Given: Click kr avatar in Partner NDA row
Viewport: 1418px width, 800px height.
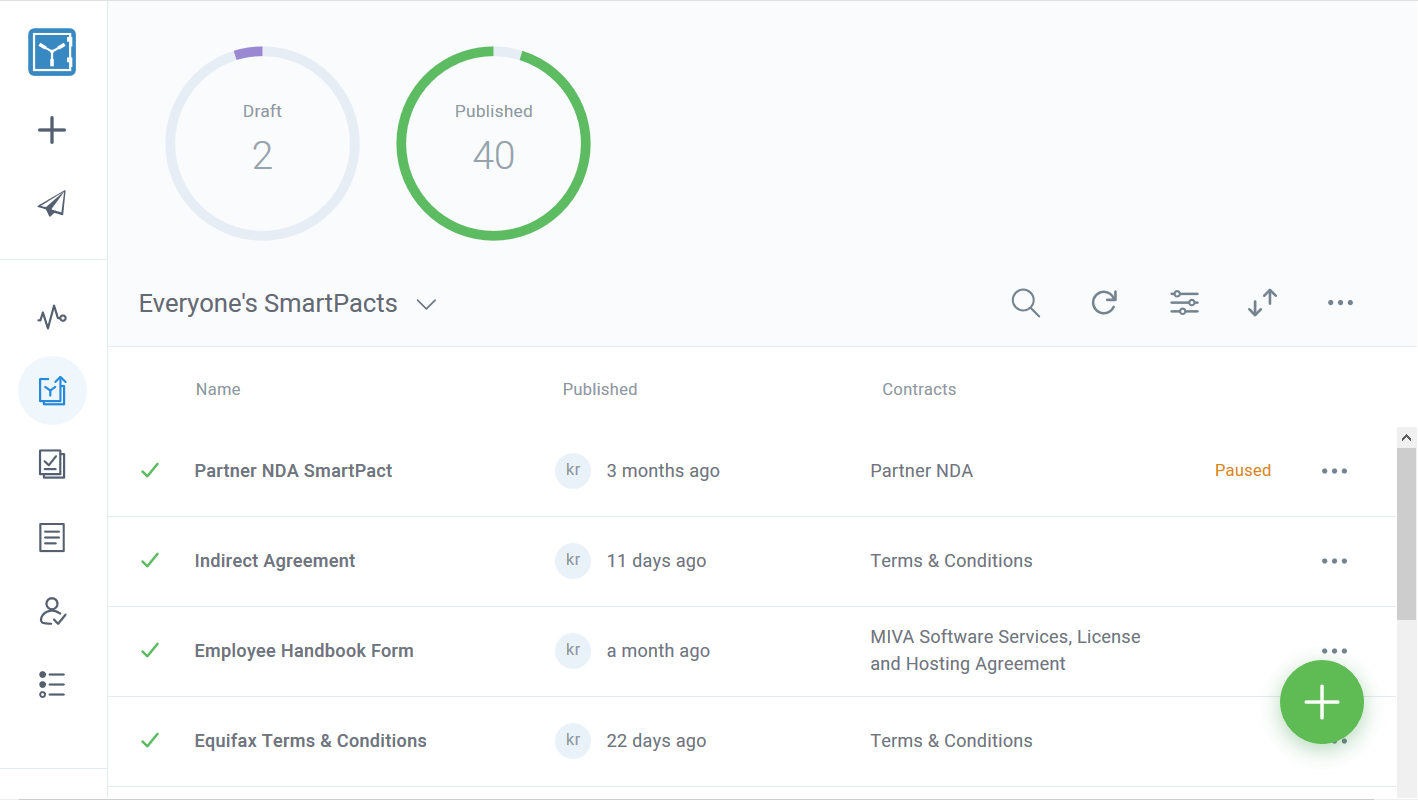Looking at the screenshot, I should pyautogui.click(x=573, y=470).
